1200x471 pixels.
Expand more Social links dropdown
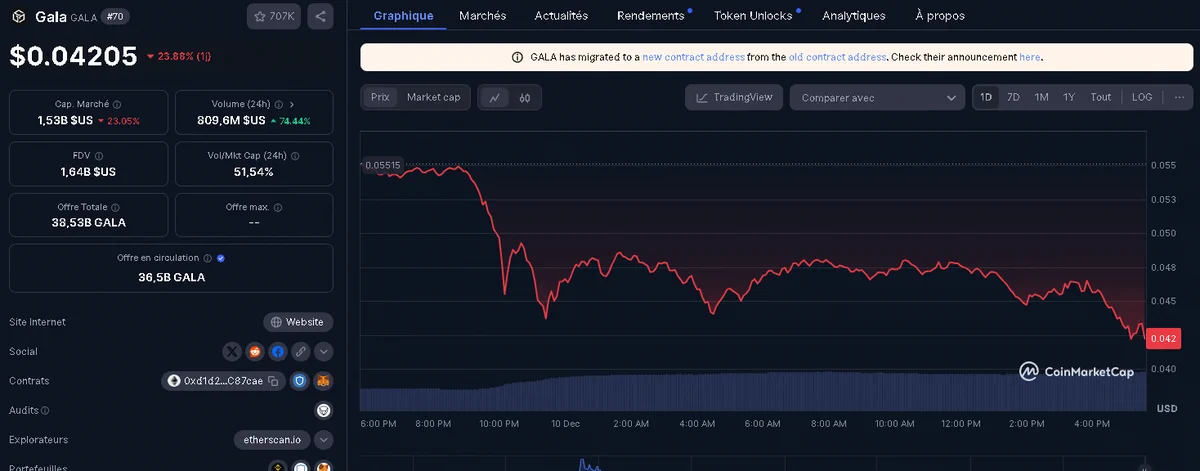pyautogui.click(x=323, y=351)
